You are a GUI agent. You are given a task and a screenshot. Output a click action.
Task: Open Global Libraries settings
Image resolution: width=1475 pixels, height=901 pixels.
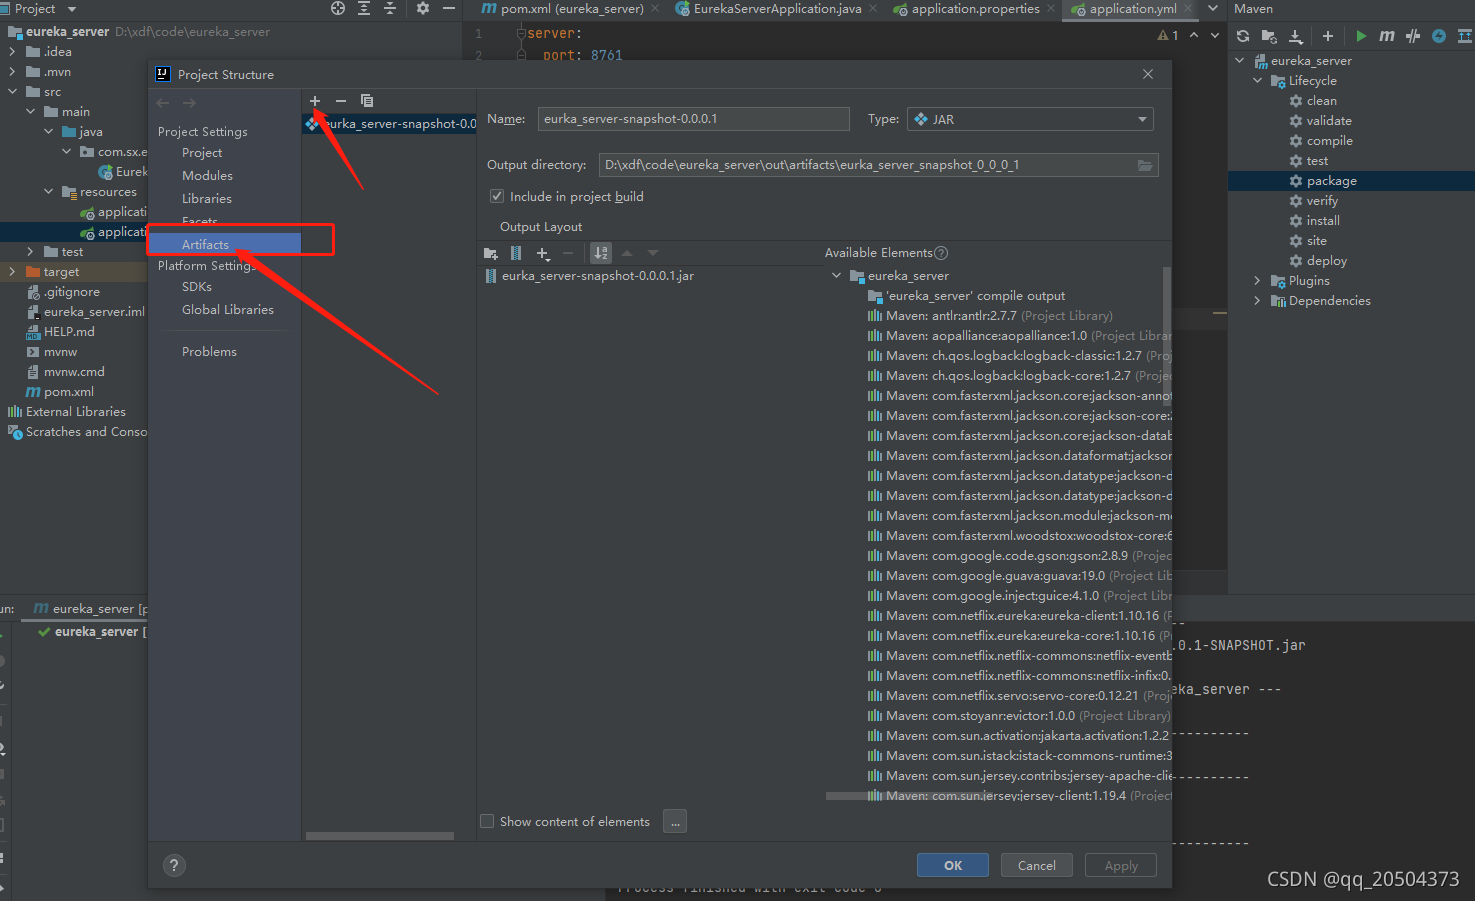pyautogui.click(x=228, y=309)
